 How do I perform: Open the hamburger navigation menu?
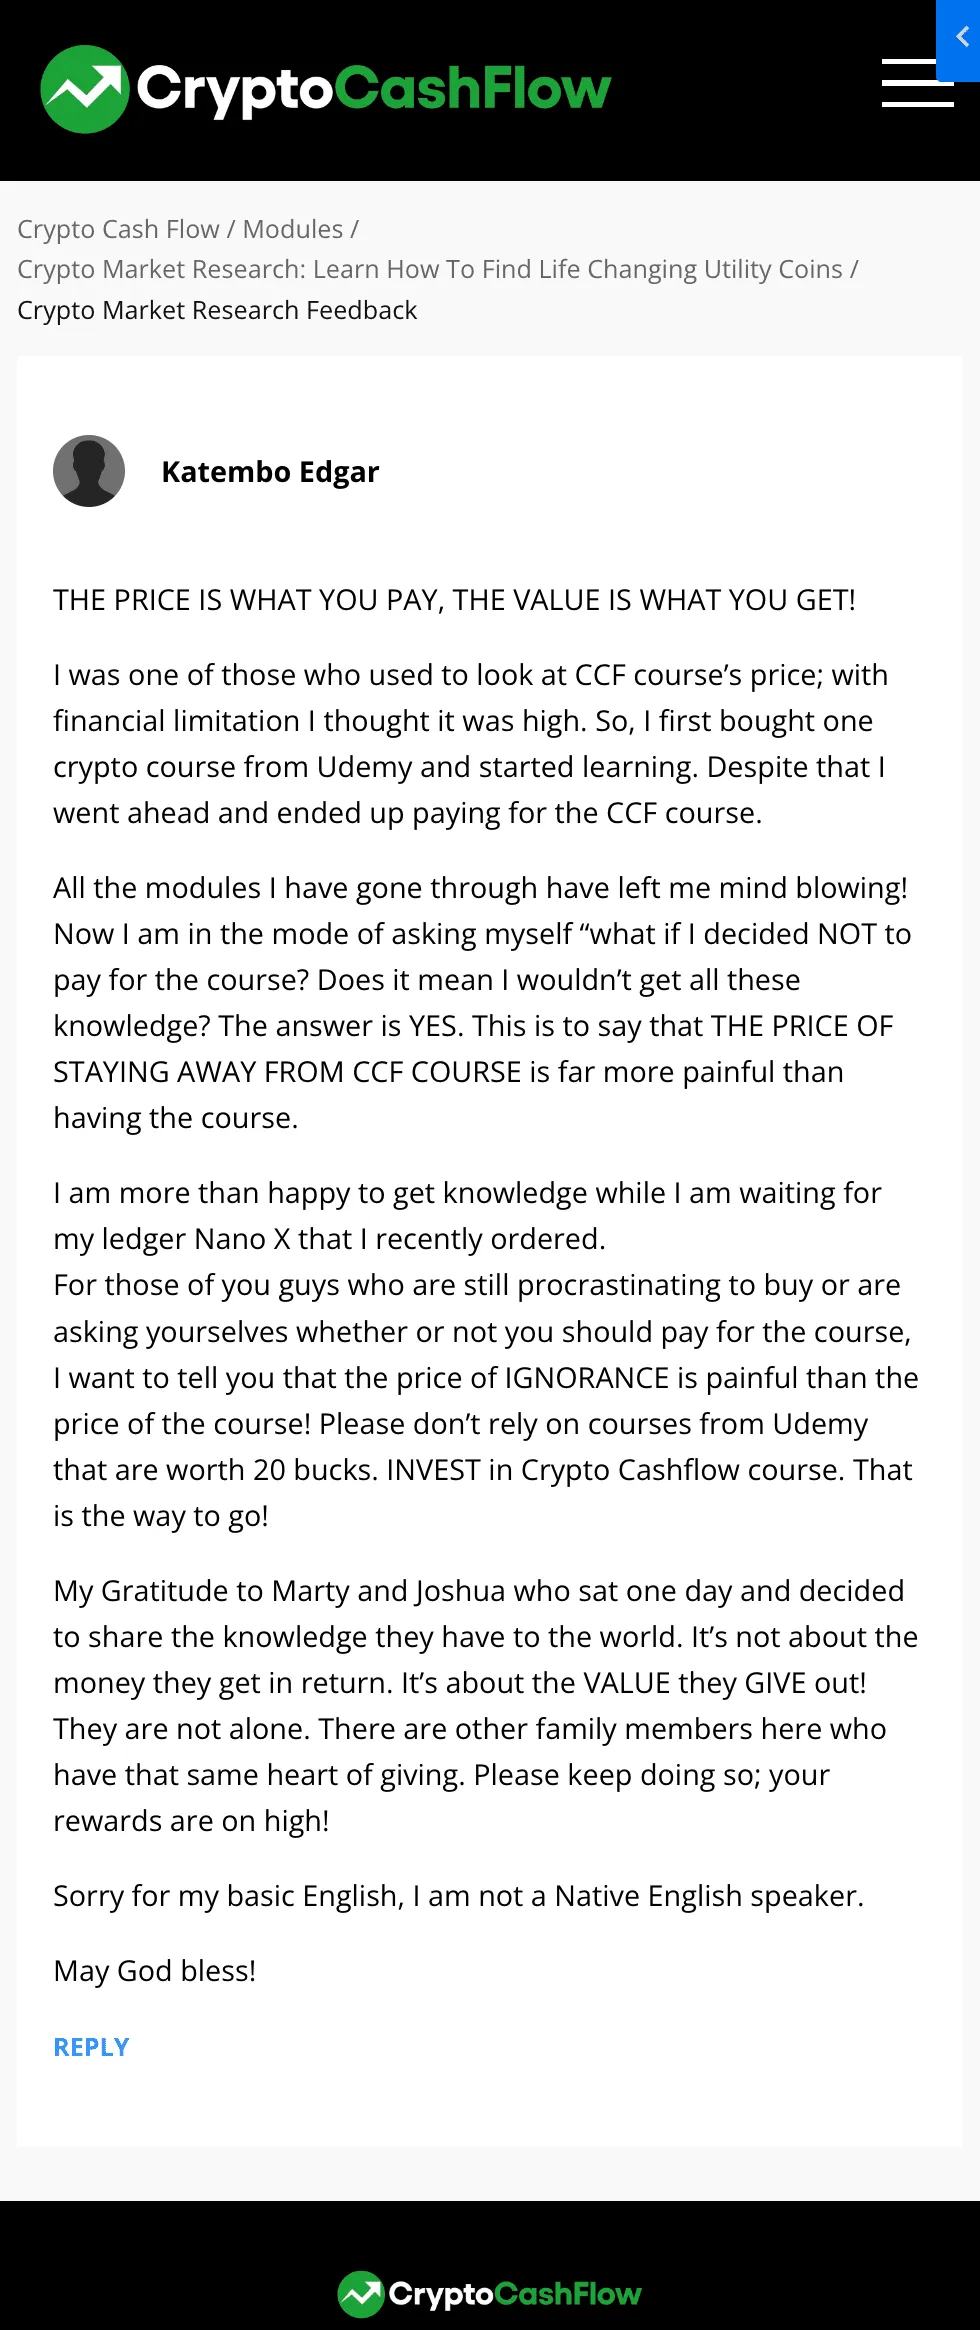coord(917,83)
